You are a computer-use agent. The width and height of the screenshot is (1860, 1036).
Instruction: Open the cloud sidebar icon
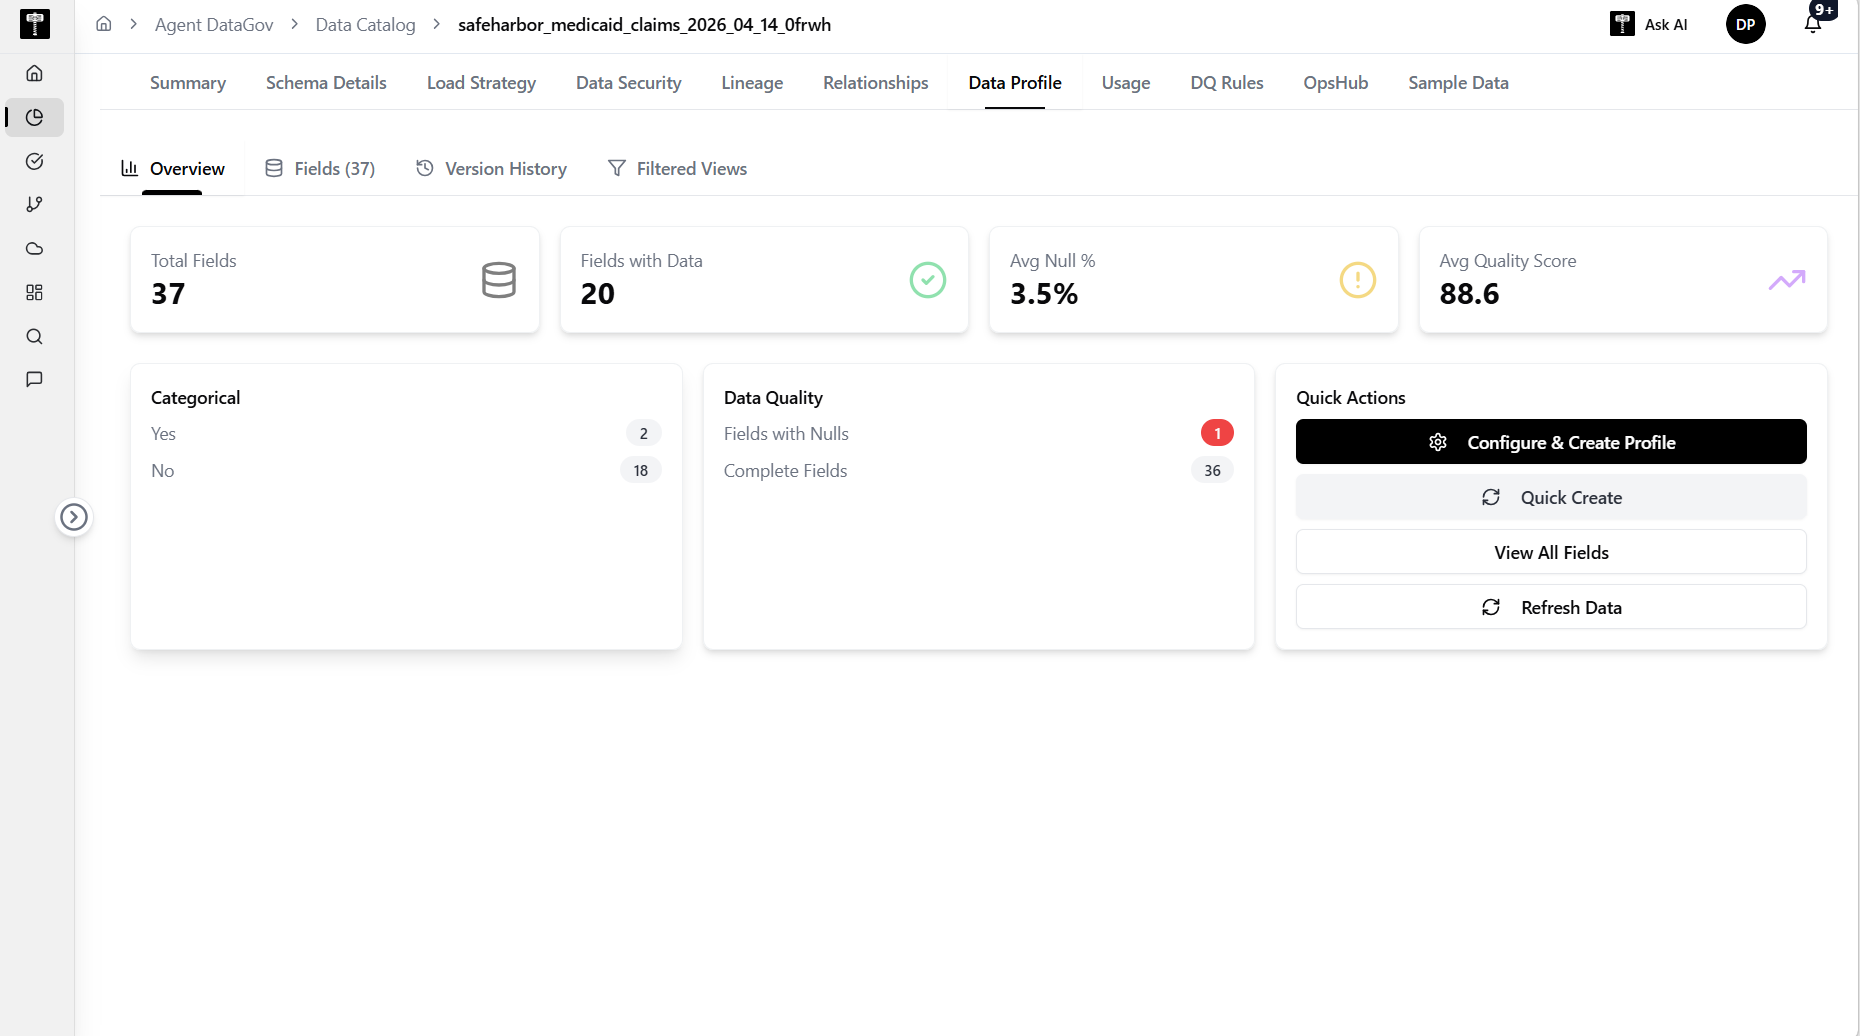(34, 248)
